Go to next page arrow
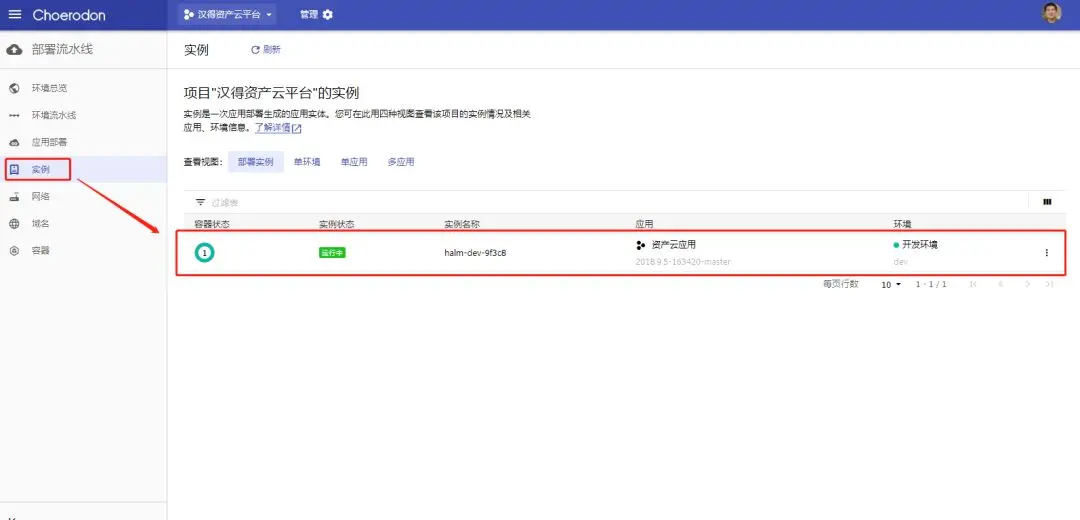Image resolution: width=1080 pixels, height=520 pixels. 1027,284
